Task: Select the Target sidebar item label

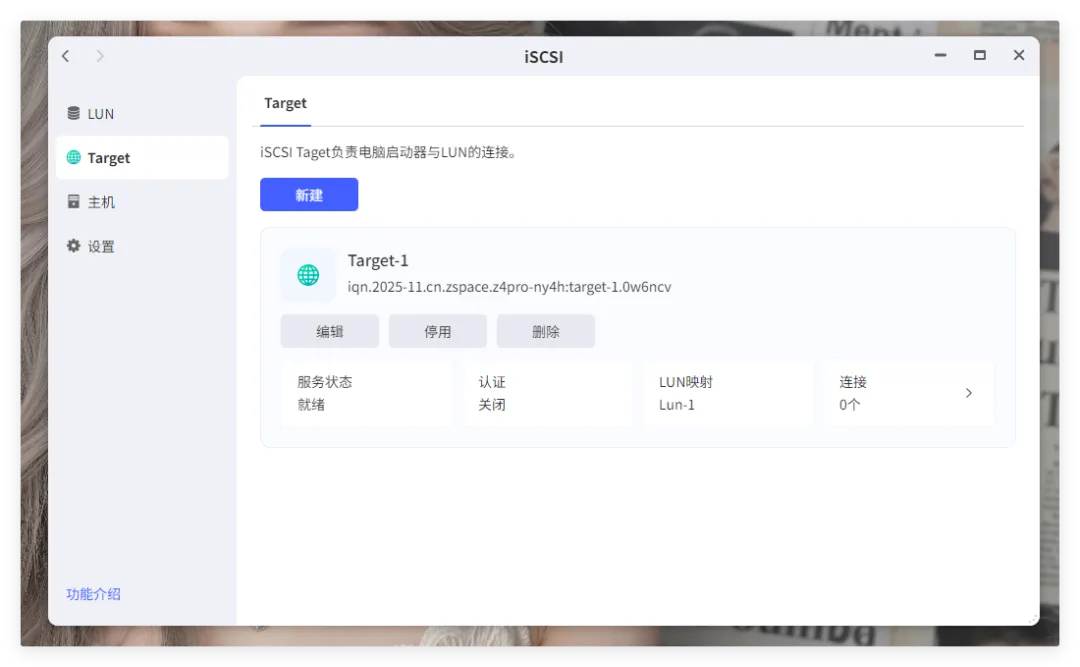Action: pos(109,158)
